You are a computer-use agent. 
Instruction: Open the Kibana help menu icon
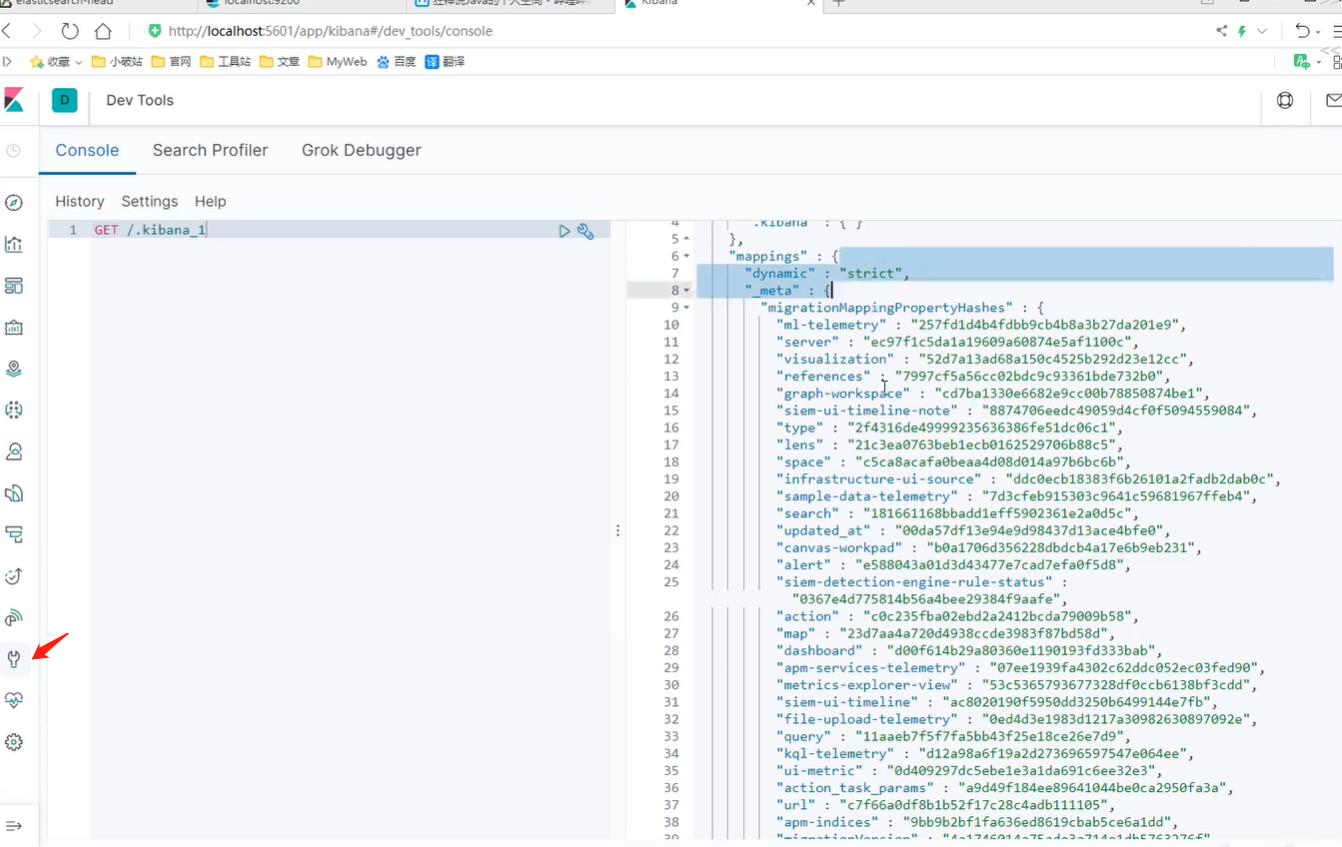[x=1285, y=100]
